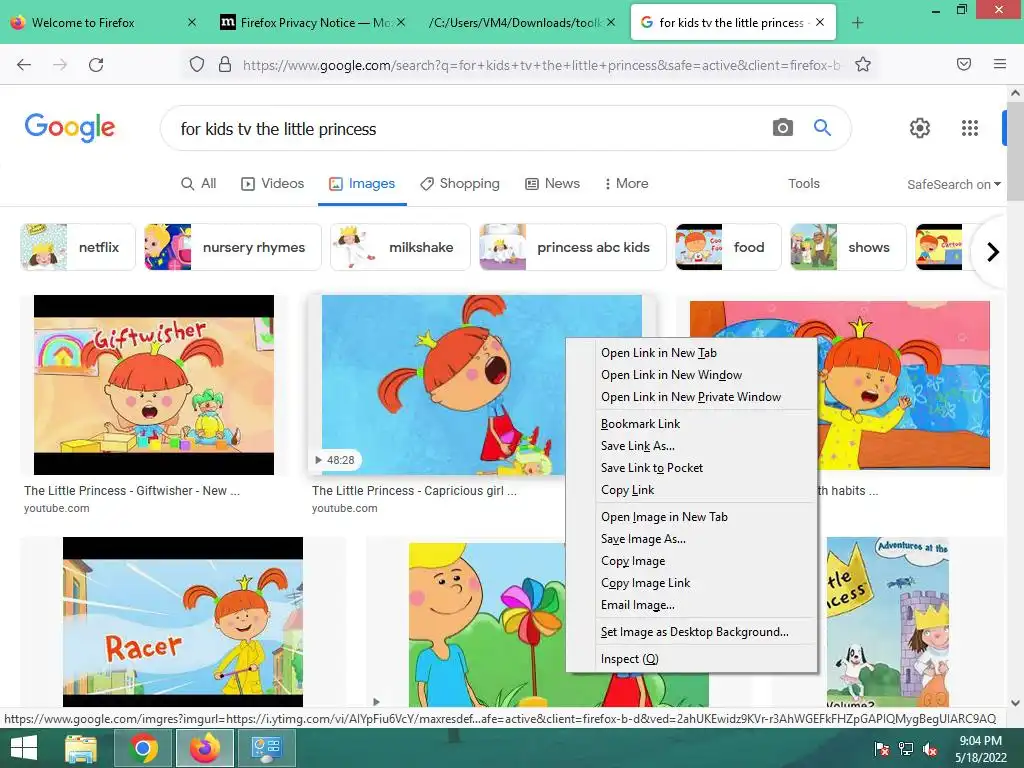Choose Open Link in New Private Window
The width and height of the screenshot is (1024, 768).
[691, 397]
